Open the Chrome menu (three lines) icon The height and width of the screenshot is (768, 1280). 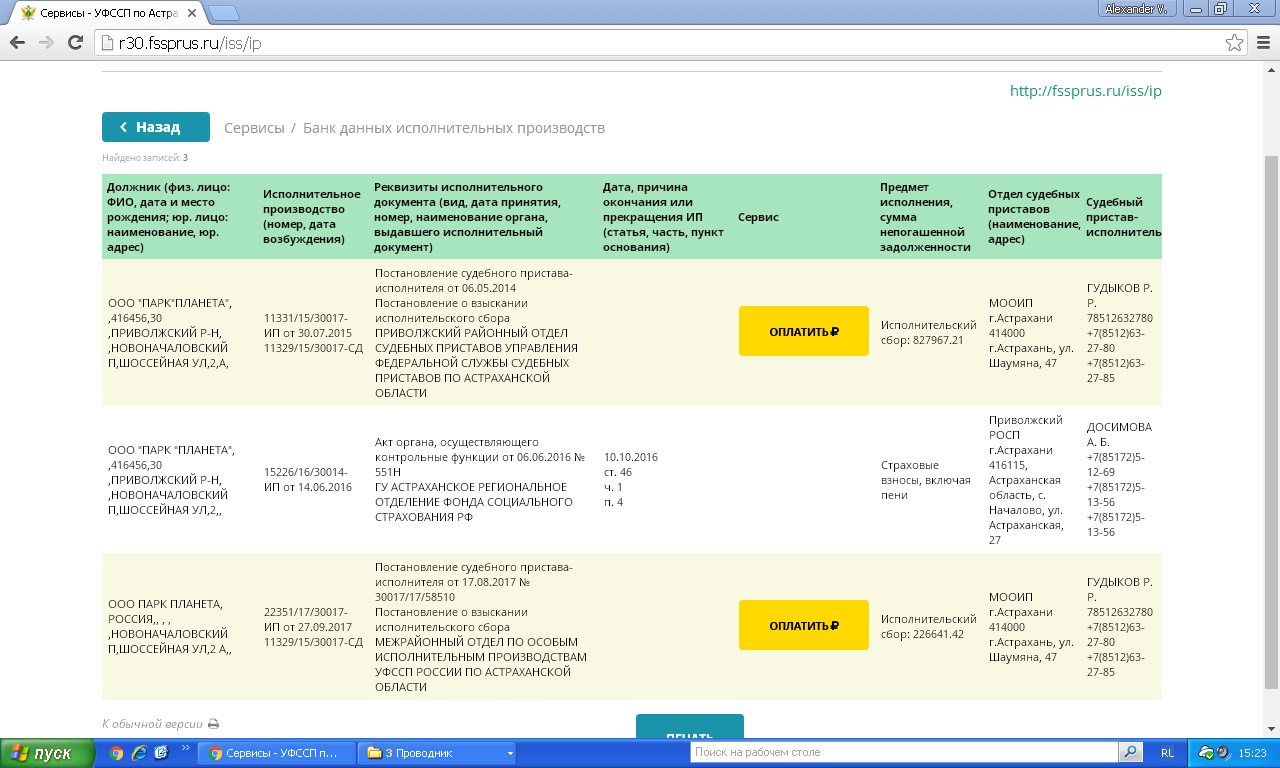[x=1262, y=43]
